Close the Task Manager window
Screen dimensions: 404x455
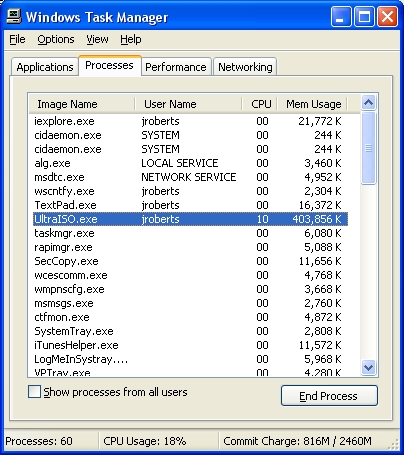[387, 16]
